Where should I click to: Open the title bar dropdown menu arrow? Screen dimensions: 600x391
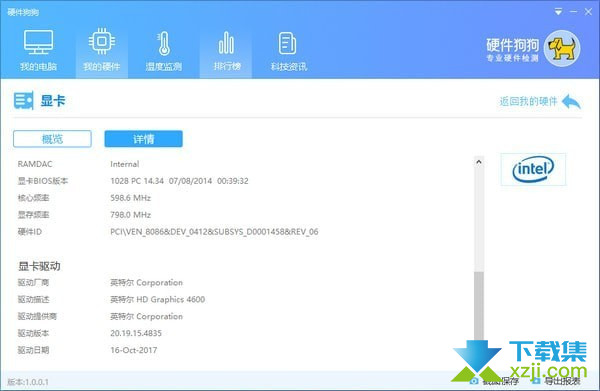[x=558, y=12]
